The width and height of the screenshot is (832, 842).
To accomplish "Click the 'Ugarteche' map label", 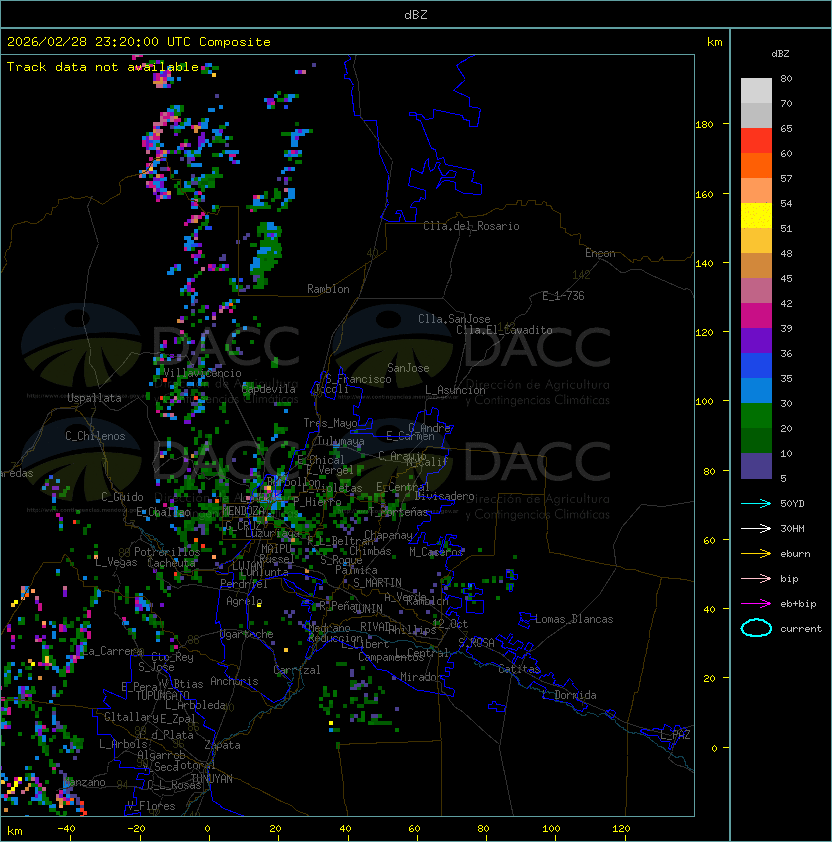I will tap(247, 634).
